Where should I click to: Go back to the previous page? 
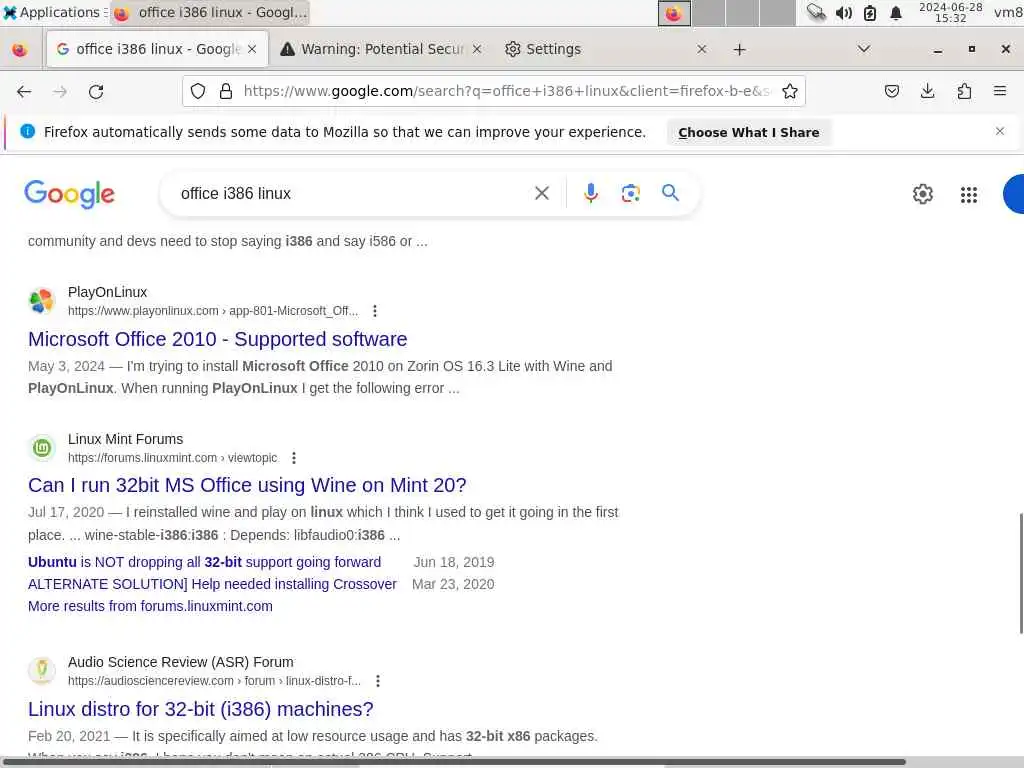24,92
